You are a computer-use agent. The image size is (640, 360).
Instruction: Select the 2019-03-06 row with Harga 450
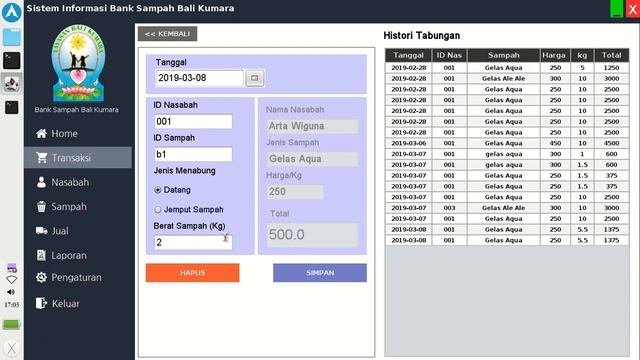[x=507, y=143]
